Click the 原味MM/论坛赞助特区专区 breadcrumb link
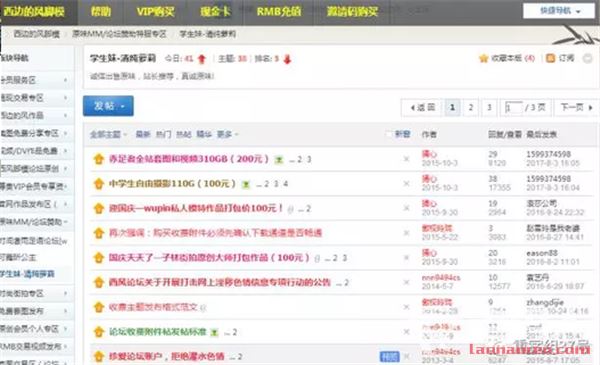 tap(119, 34)
